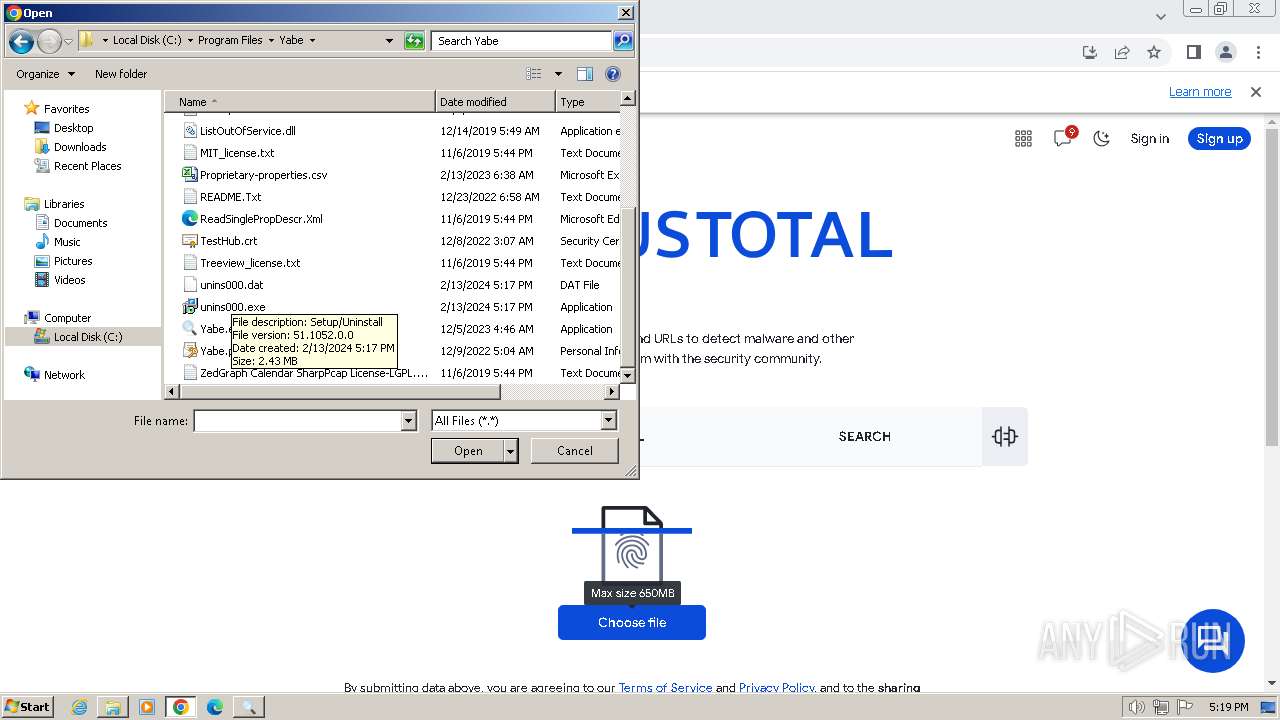1280x720 pixels.
Task: Open the SEARCH tab on VirusTotal
Action: click(865, 437)
